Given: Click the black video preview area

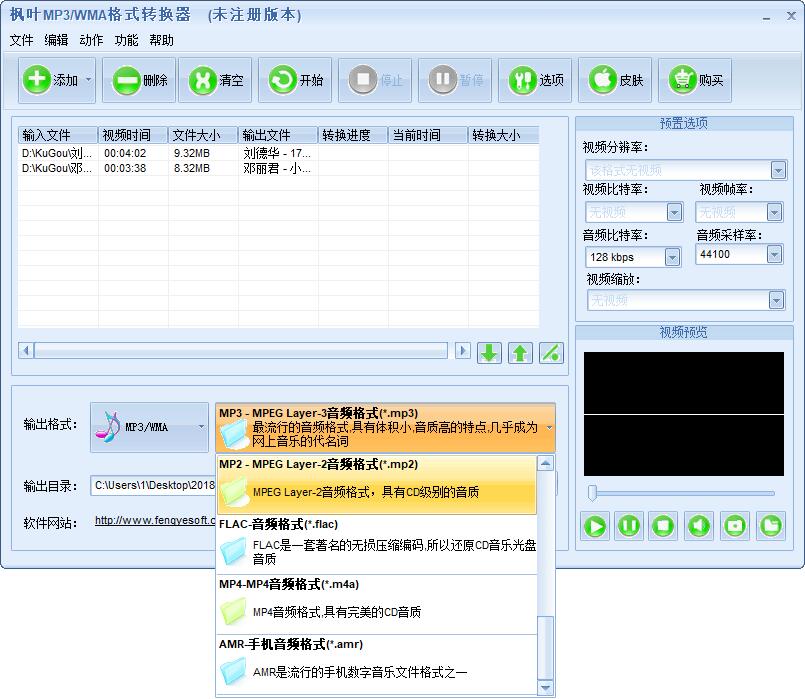Looking at the screenshot, I should 684,414.
